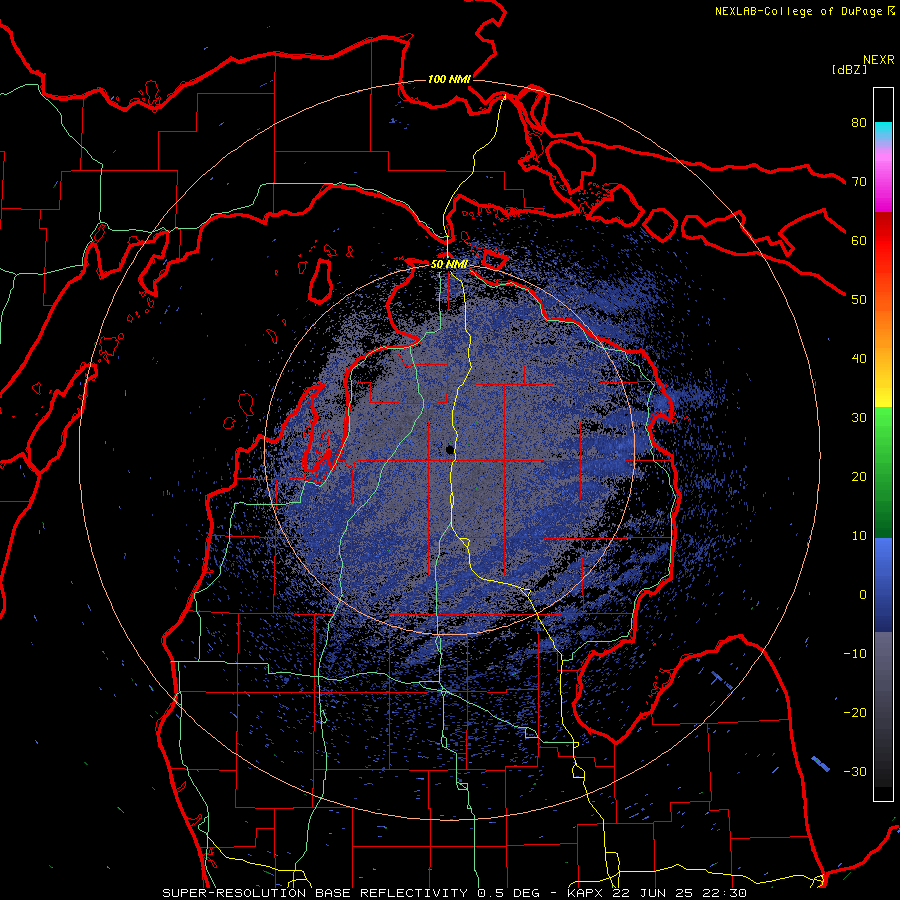Image resolution: width=900 pixels, height=900 pixels.
Task: Click the -30 value on the dBZ scale
Action: pos(855,771)
